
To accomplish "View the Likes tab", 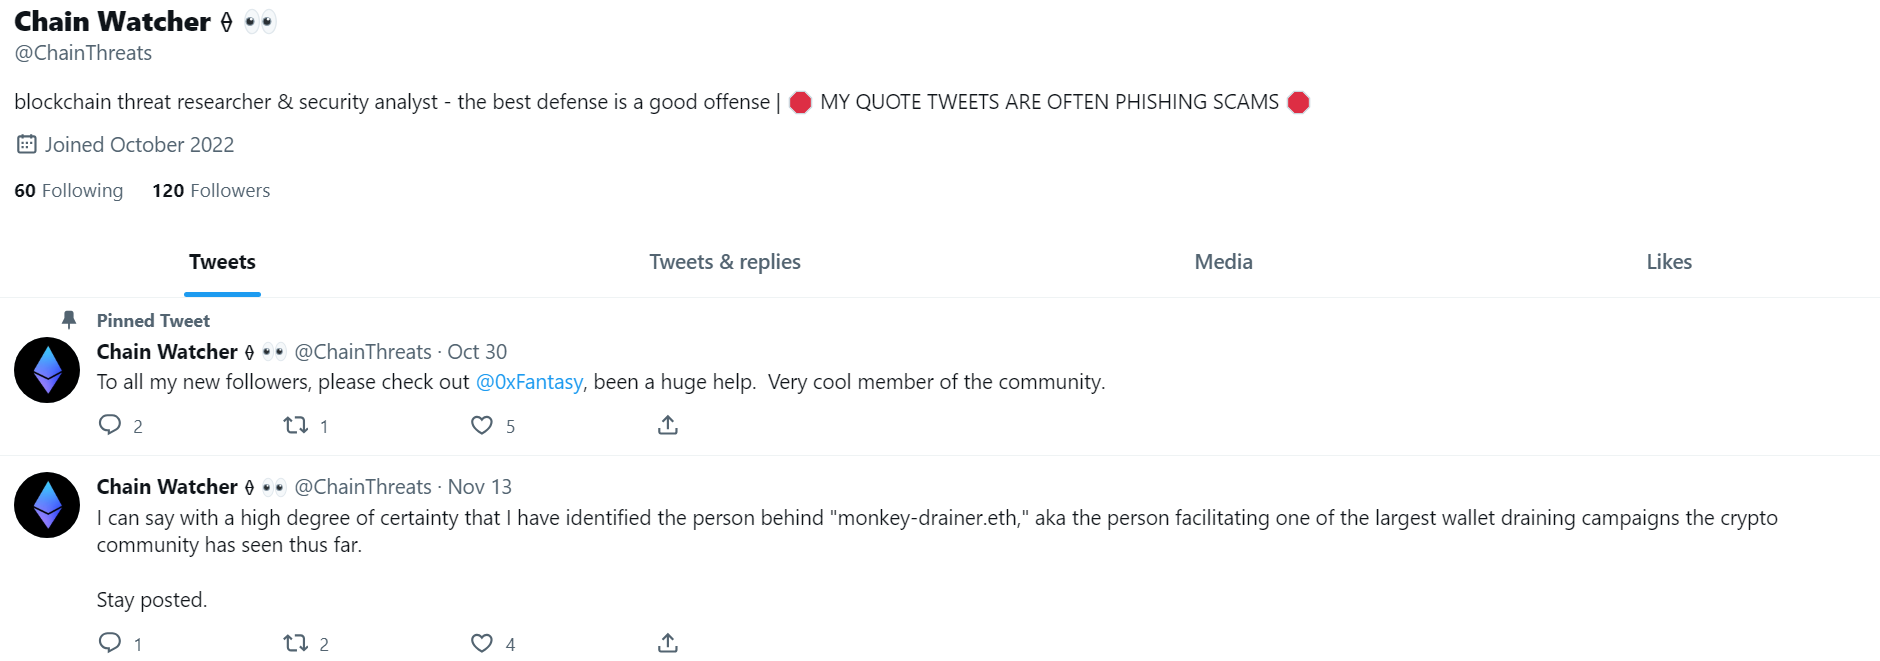I will click(1668, 261).
